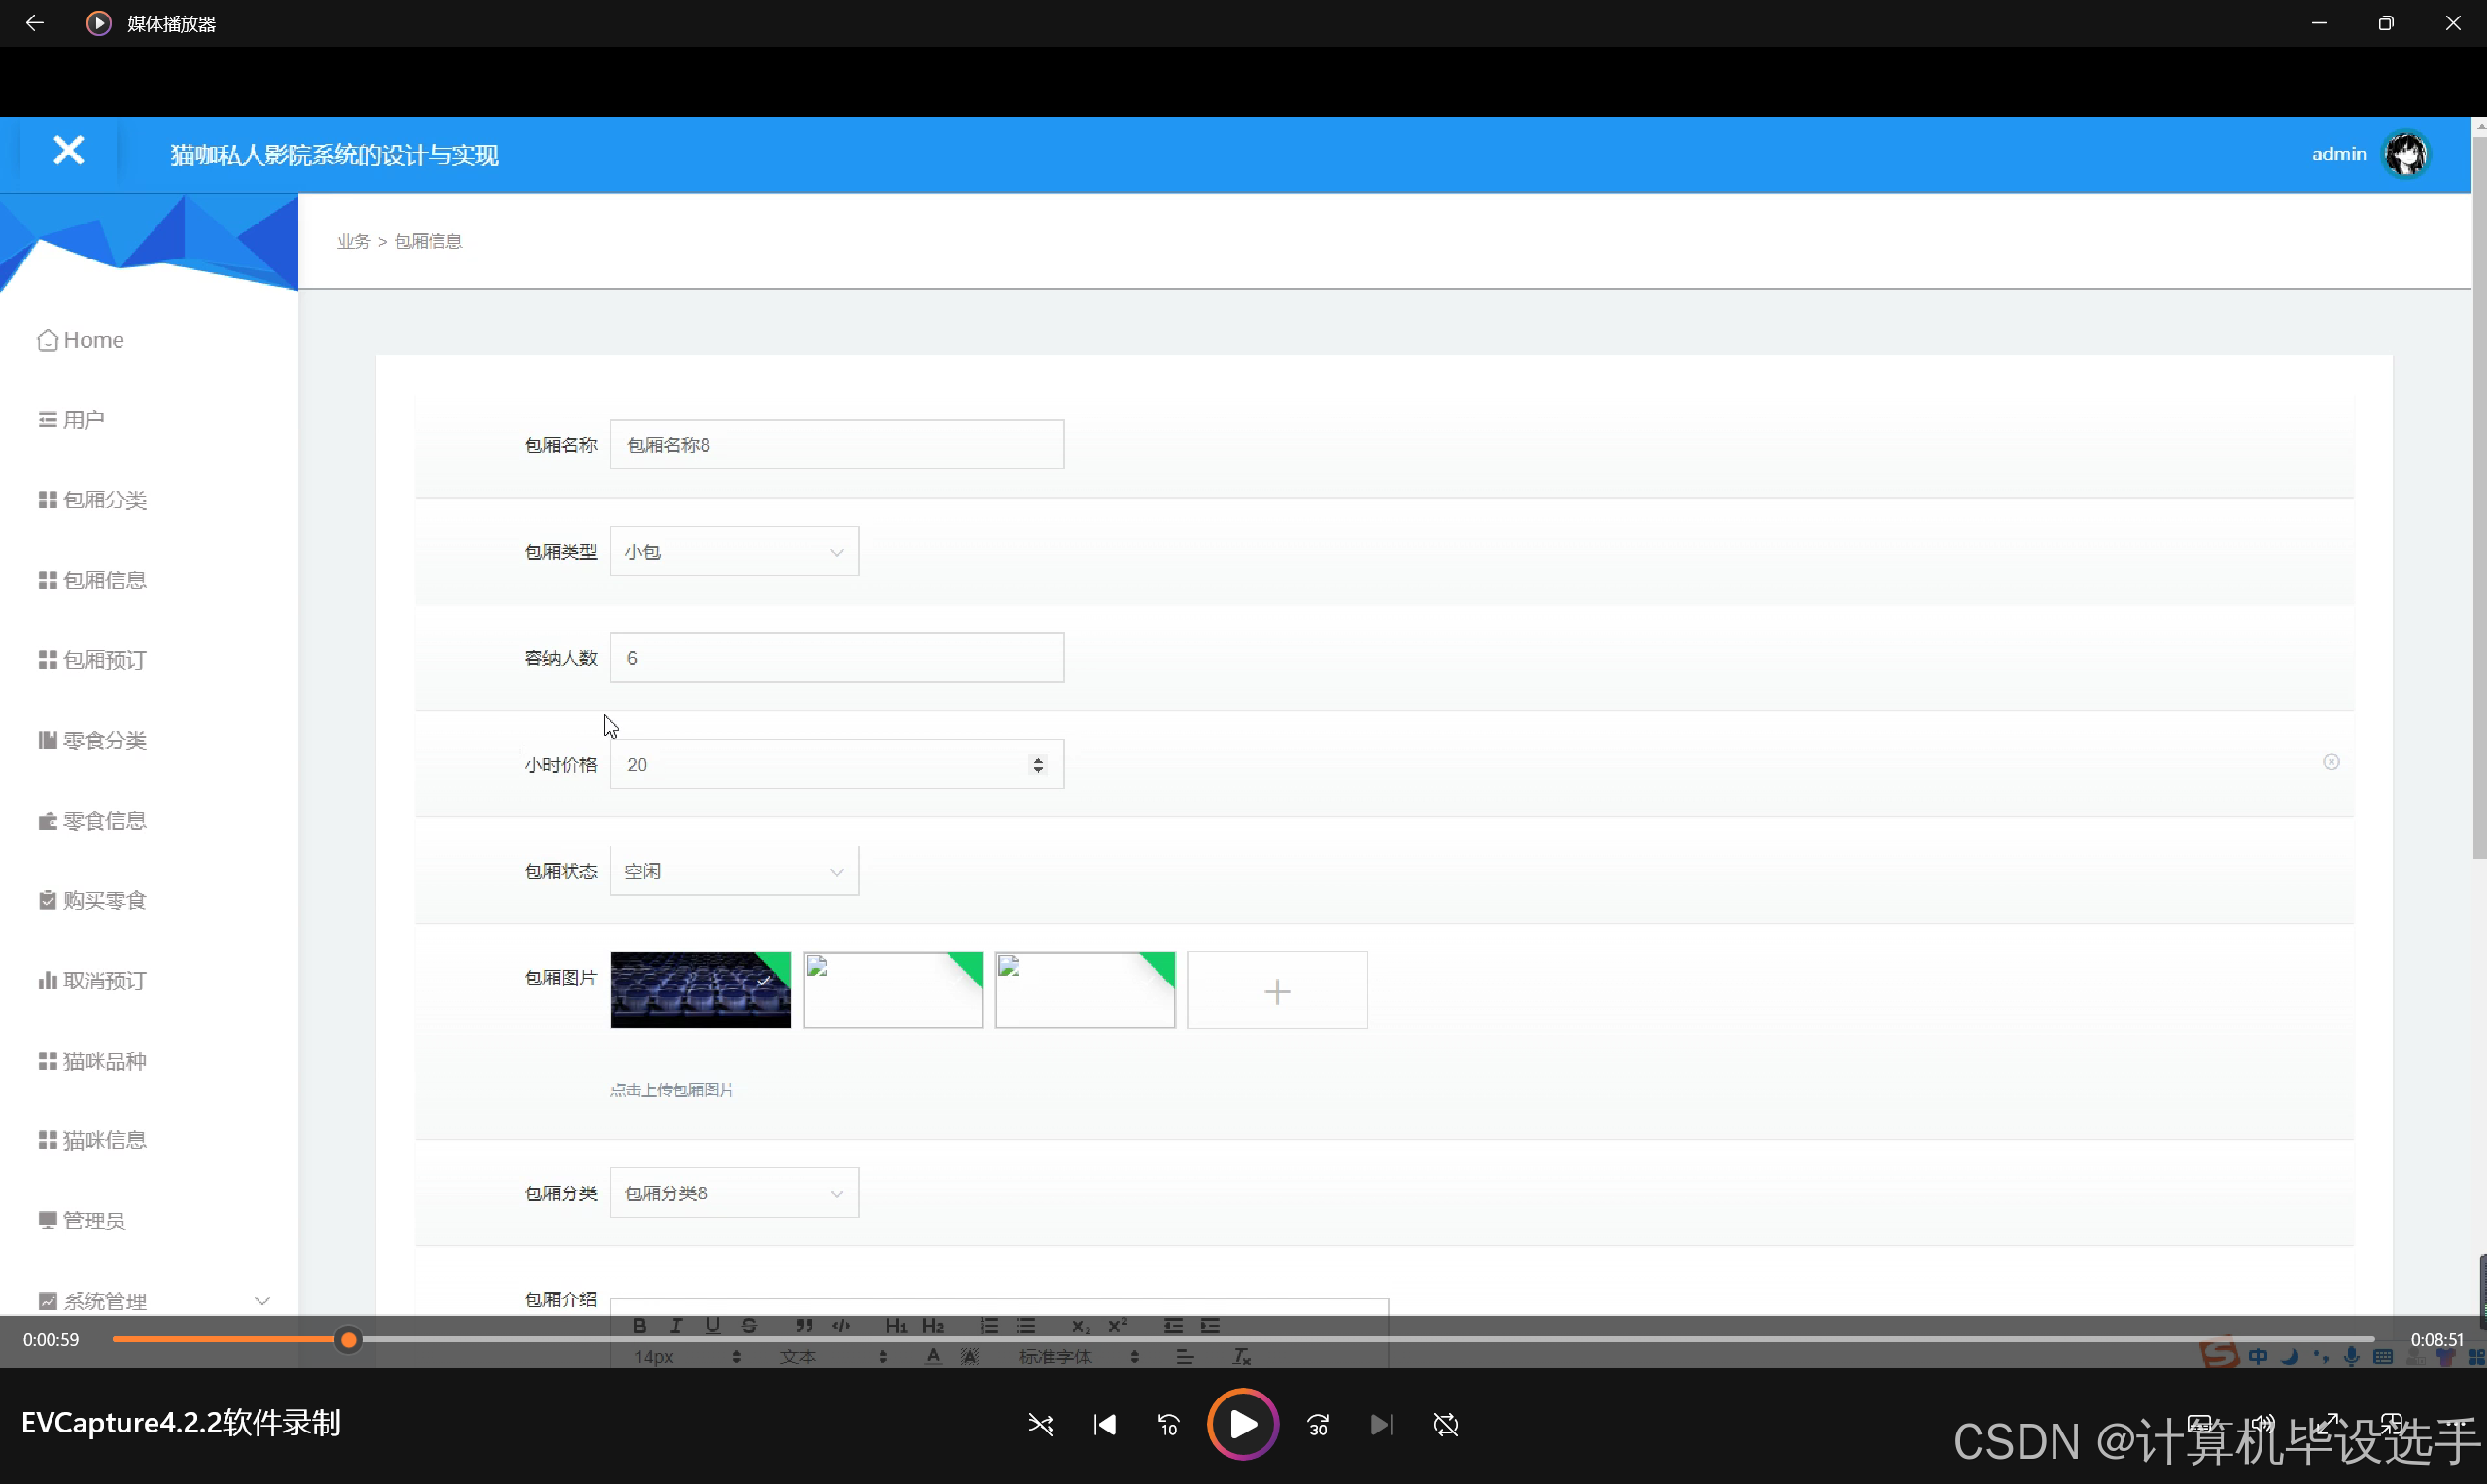Set heading H2 in the editor toolbar
Viewport: 2487px width, 1484px height.
(x=933, y=1326)
